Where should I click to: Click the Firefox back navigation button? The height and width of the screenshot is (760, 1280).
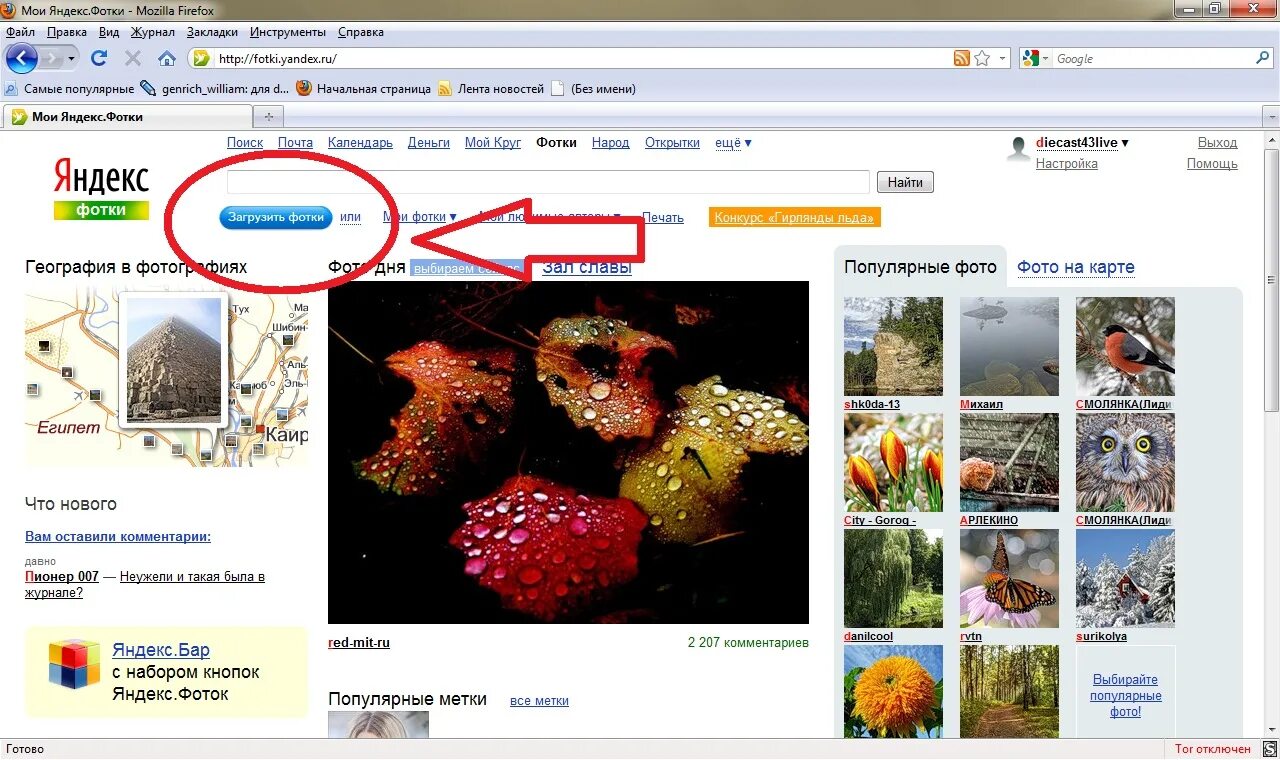[21, 58]
